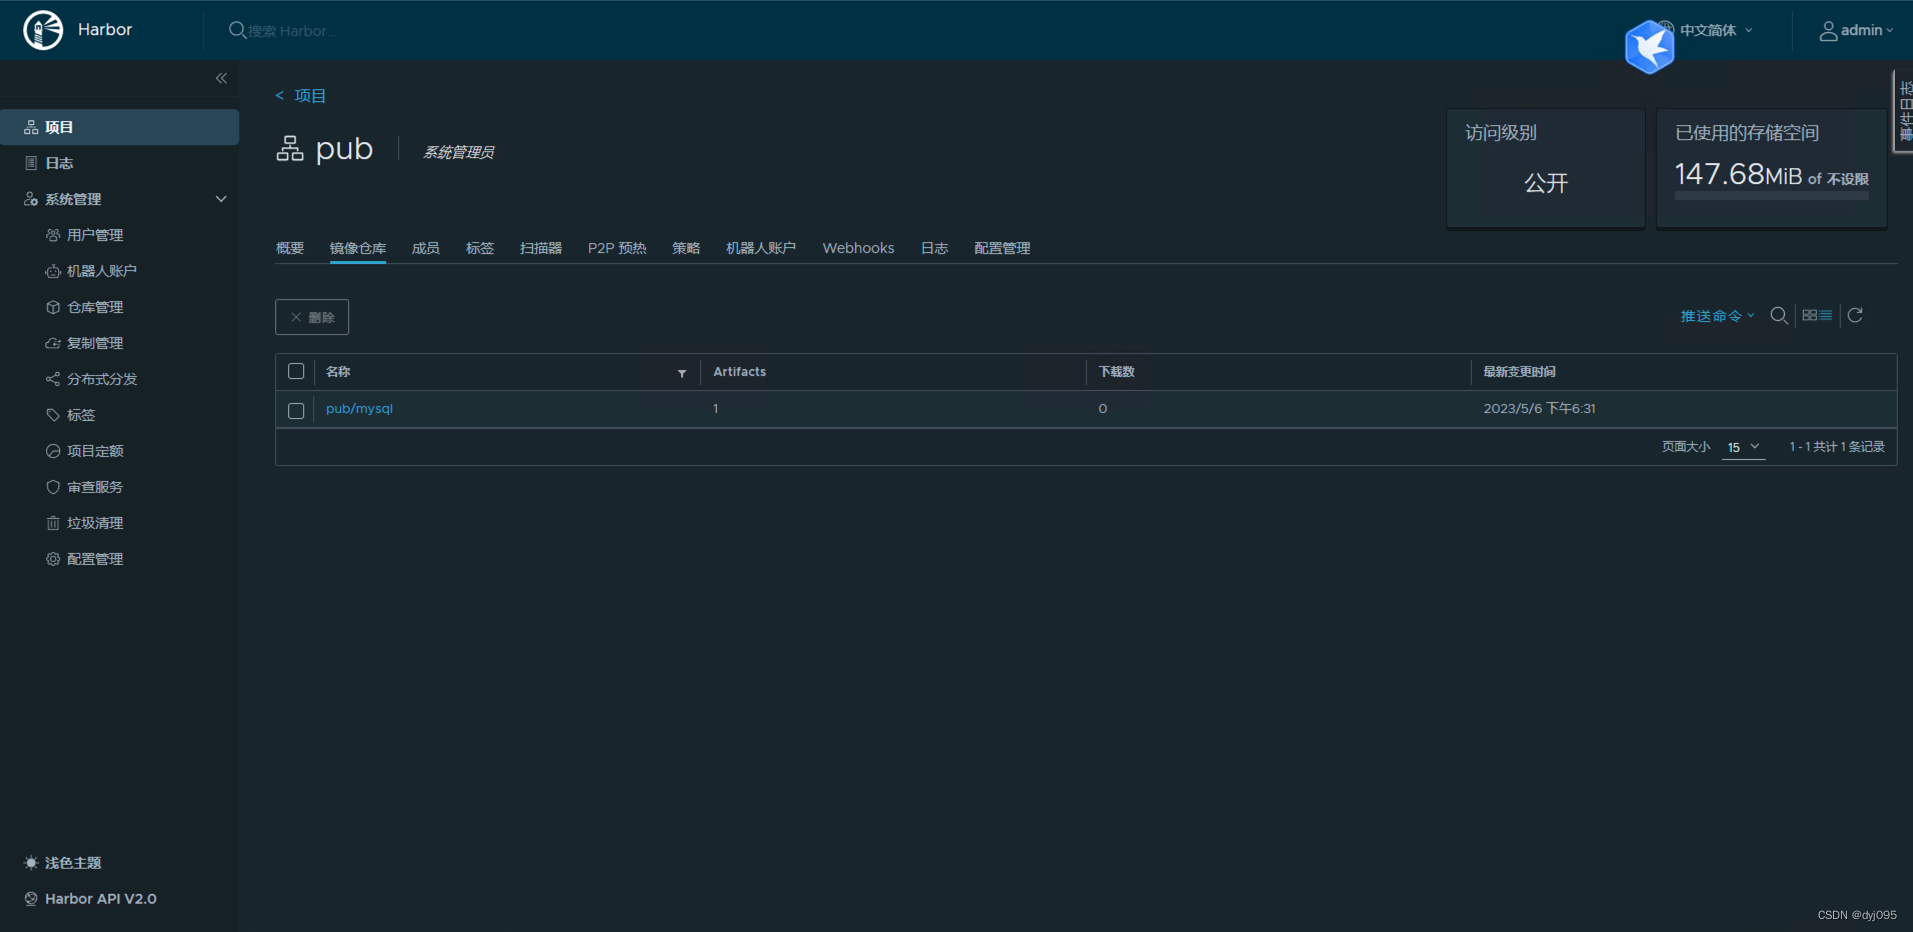Screen dimensions: 1913x932
Task: Open 复制管理 in the sidebar
Action: pos(95,343)
